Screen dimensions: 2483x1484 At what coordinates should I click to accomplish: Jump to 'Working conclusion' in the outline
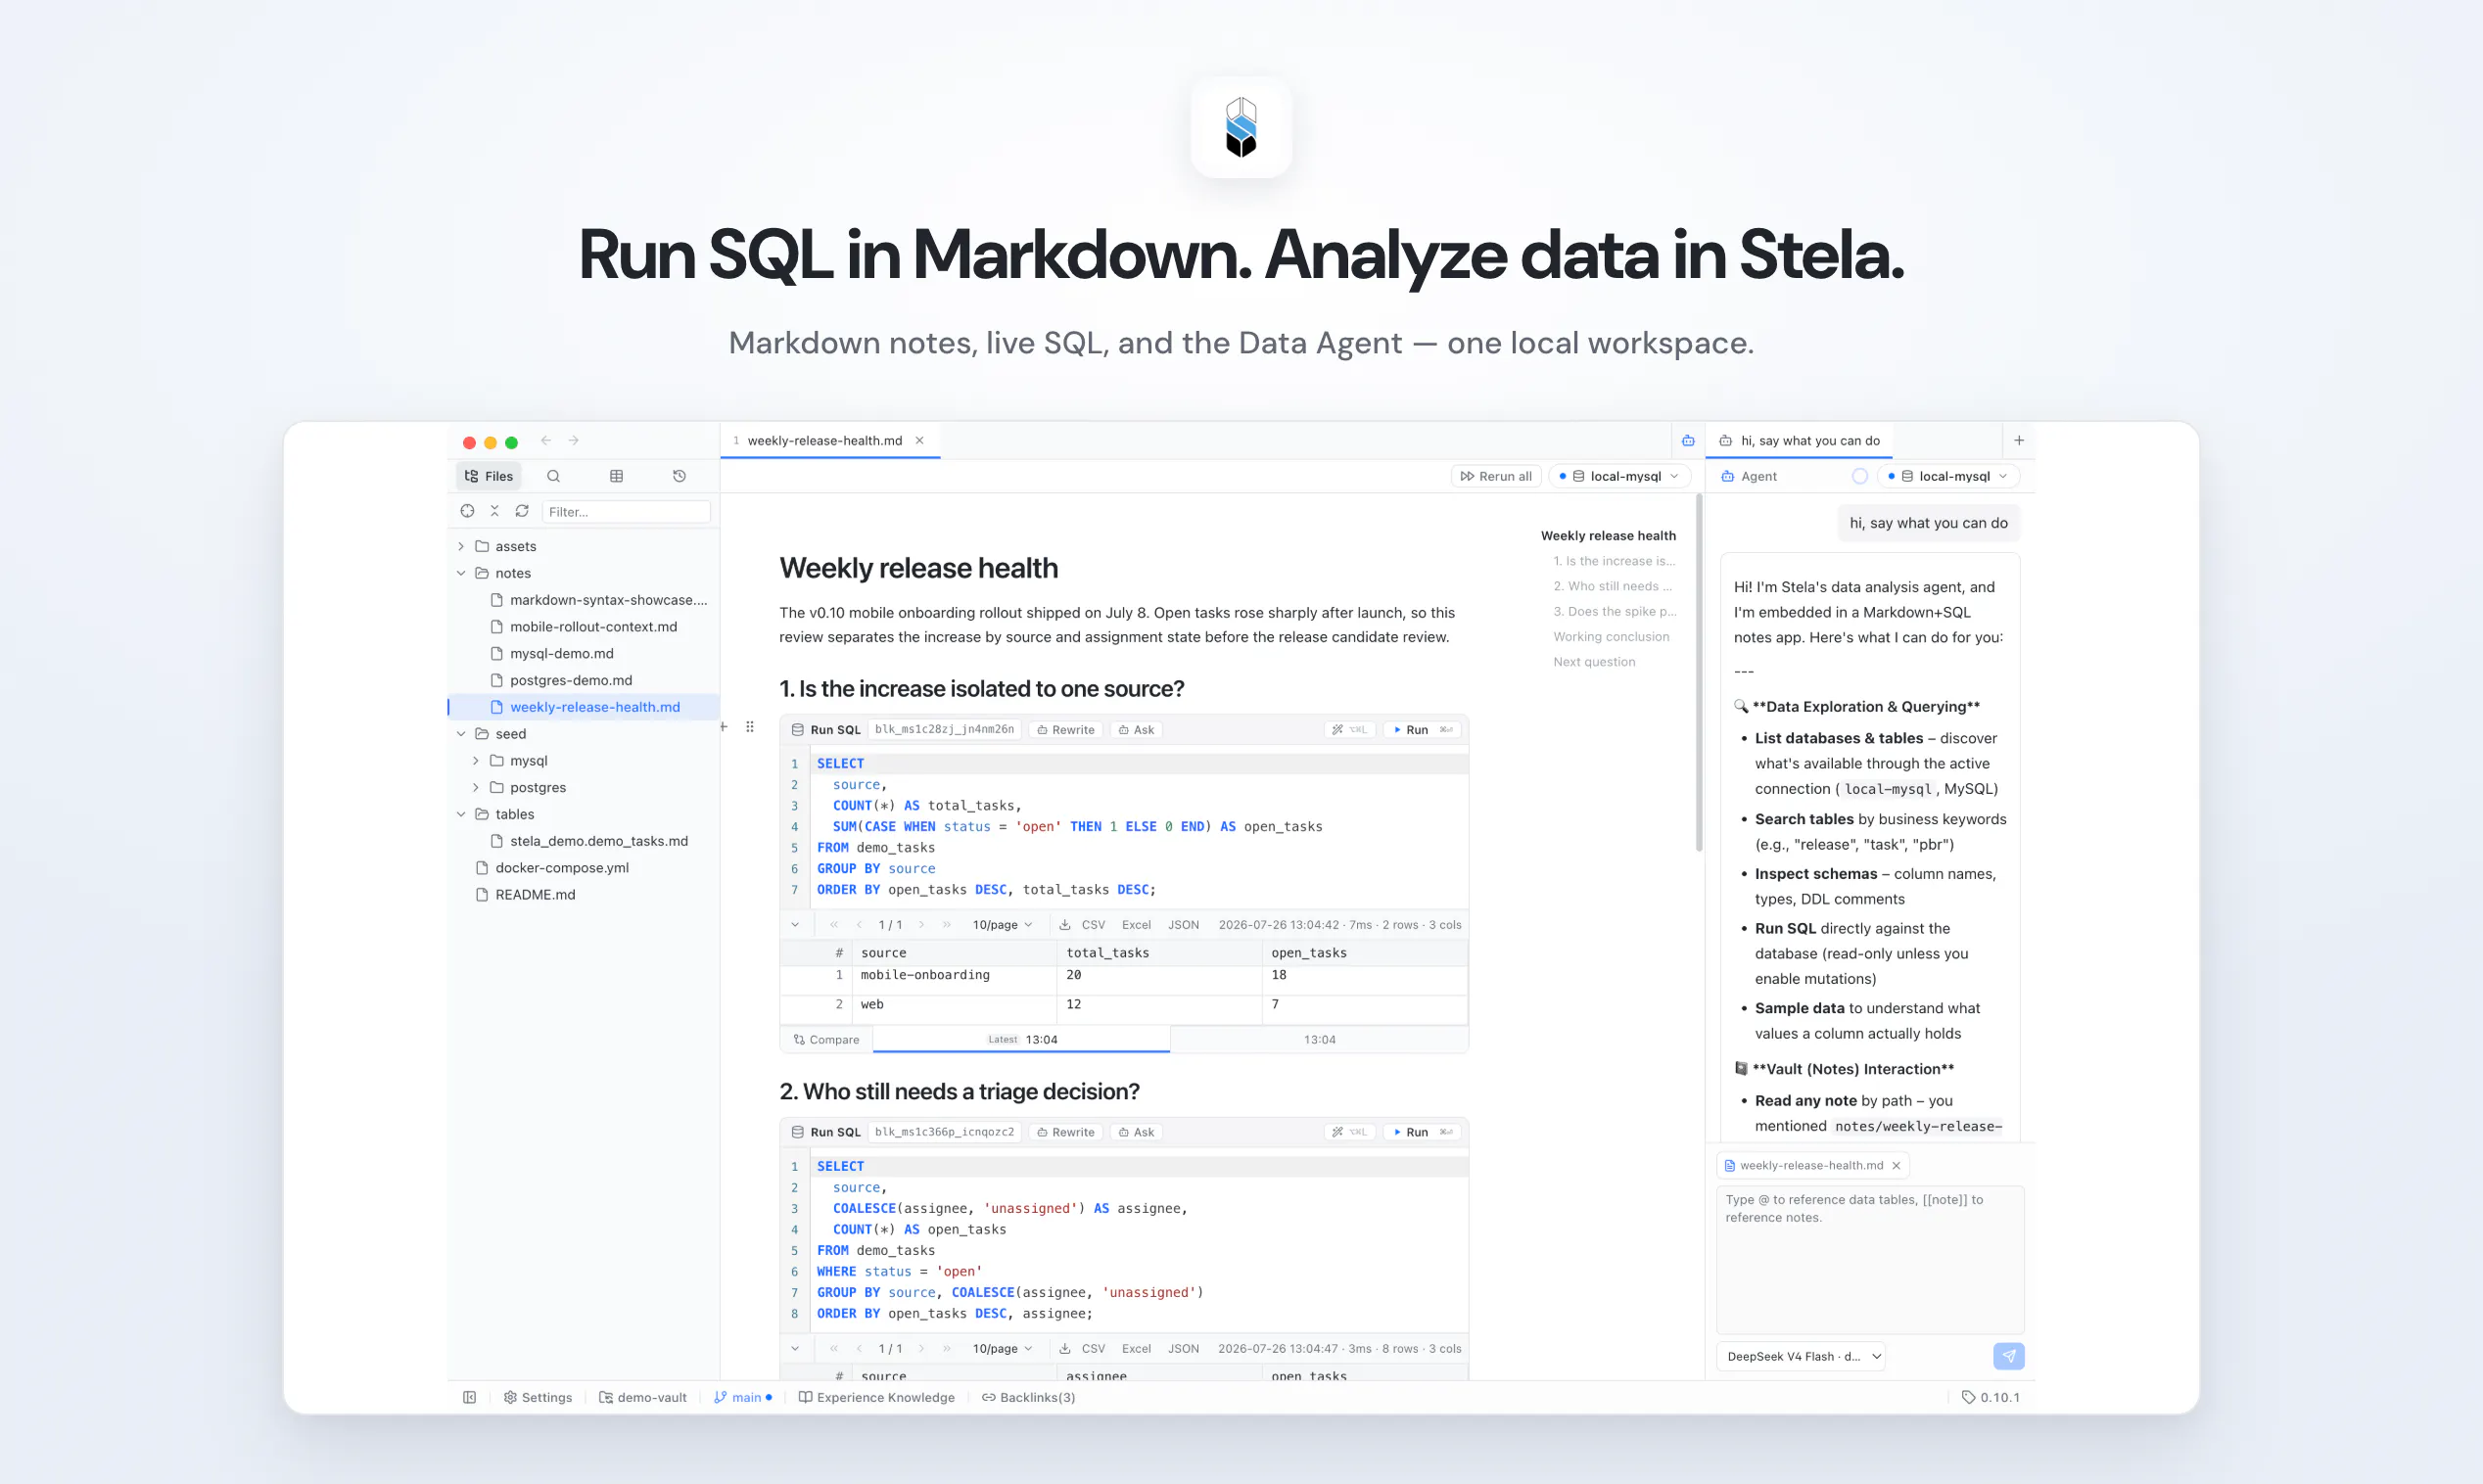(x=1611, y=636)
